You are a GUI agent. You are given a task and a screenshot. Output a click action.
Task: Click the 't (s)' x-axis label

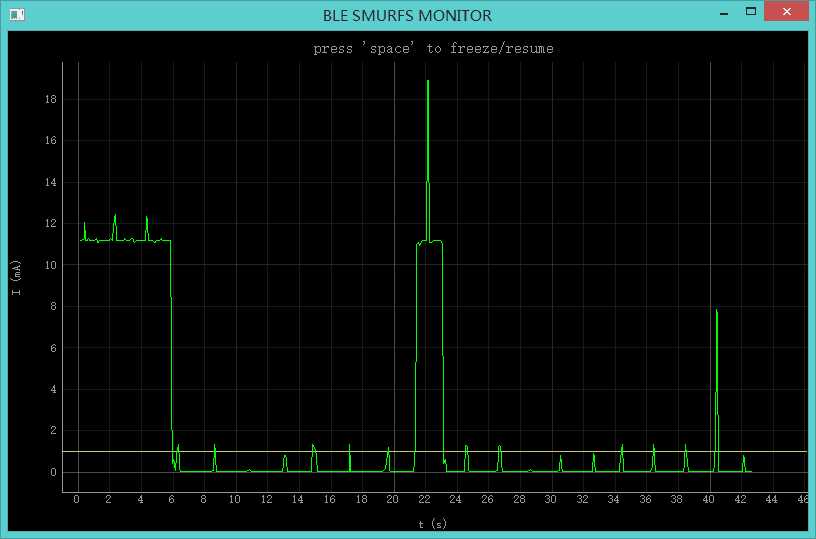pyautogui.click(x=432, y=524)
